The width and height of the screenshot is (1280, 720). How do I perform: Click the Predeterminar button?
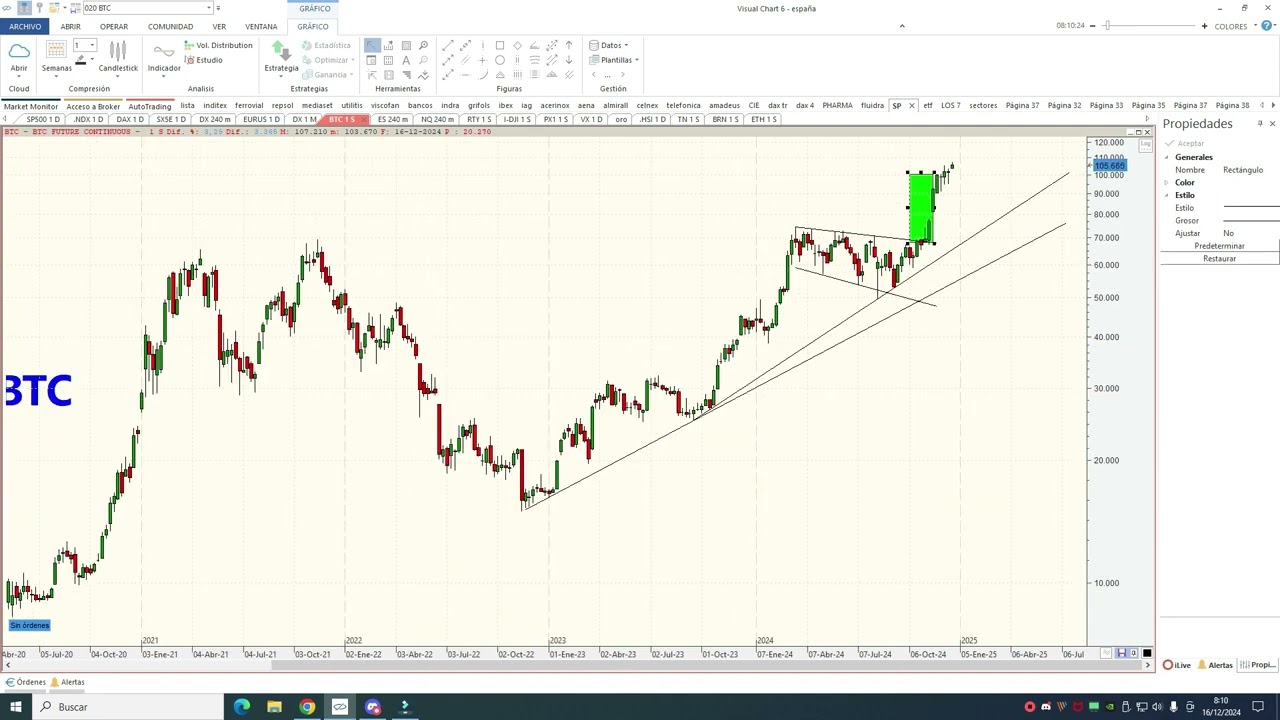pyautogui.click(x=1219, y=246)
